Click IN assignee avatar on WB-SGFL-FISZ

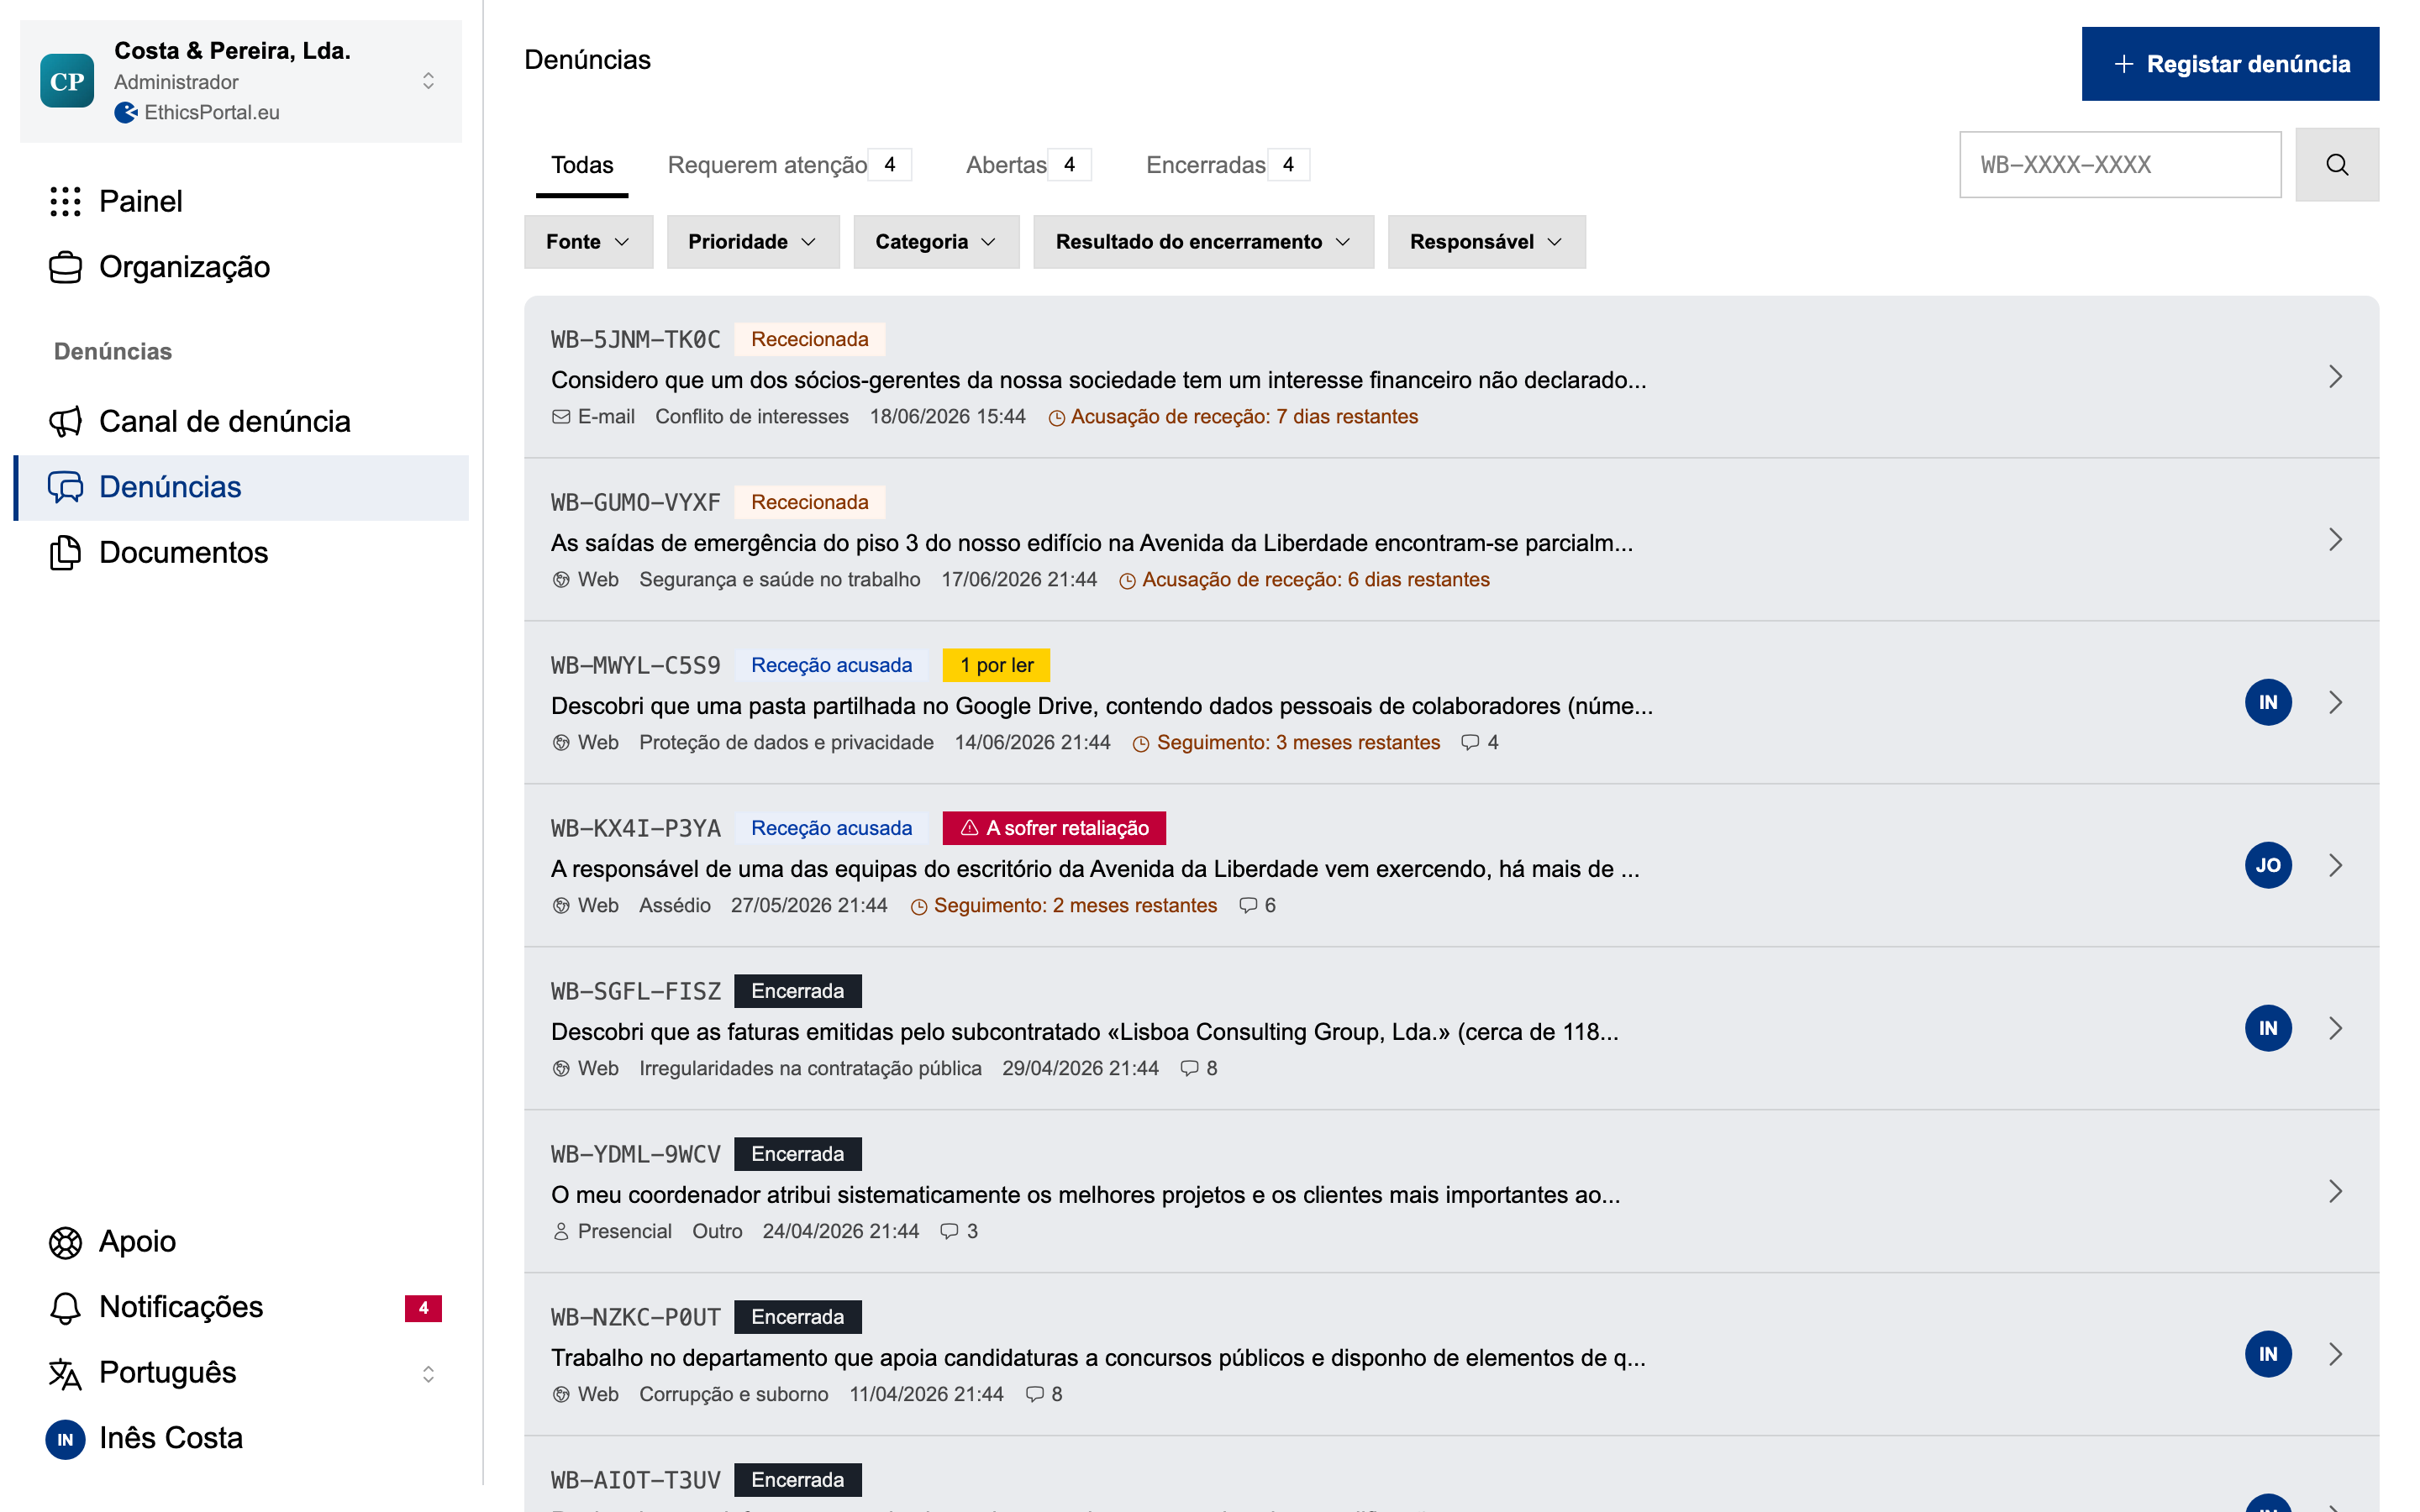pyautogui.click(x=2267, y=1028)
